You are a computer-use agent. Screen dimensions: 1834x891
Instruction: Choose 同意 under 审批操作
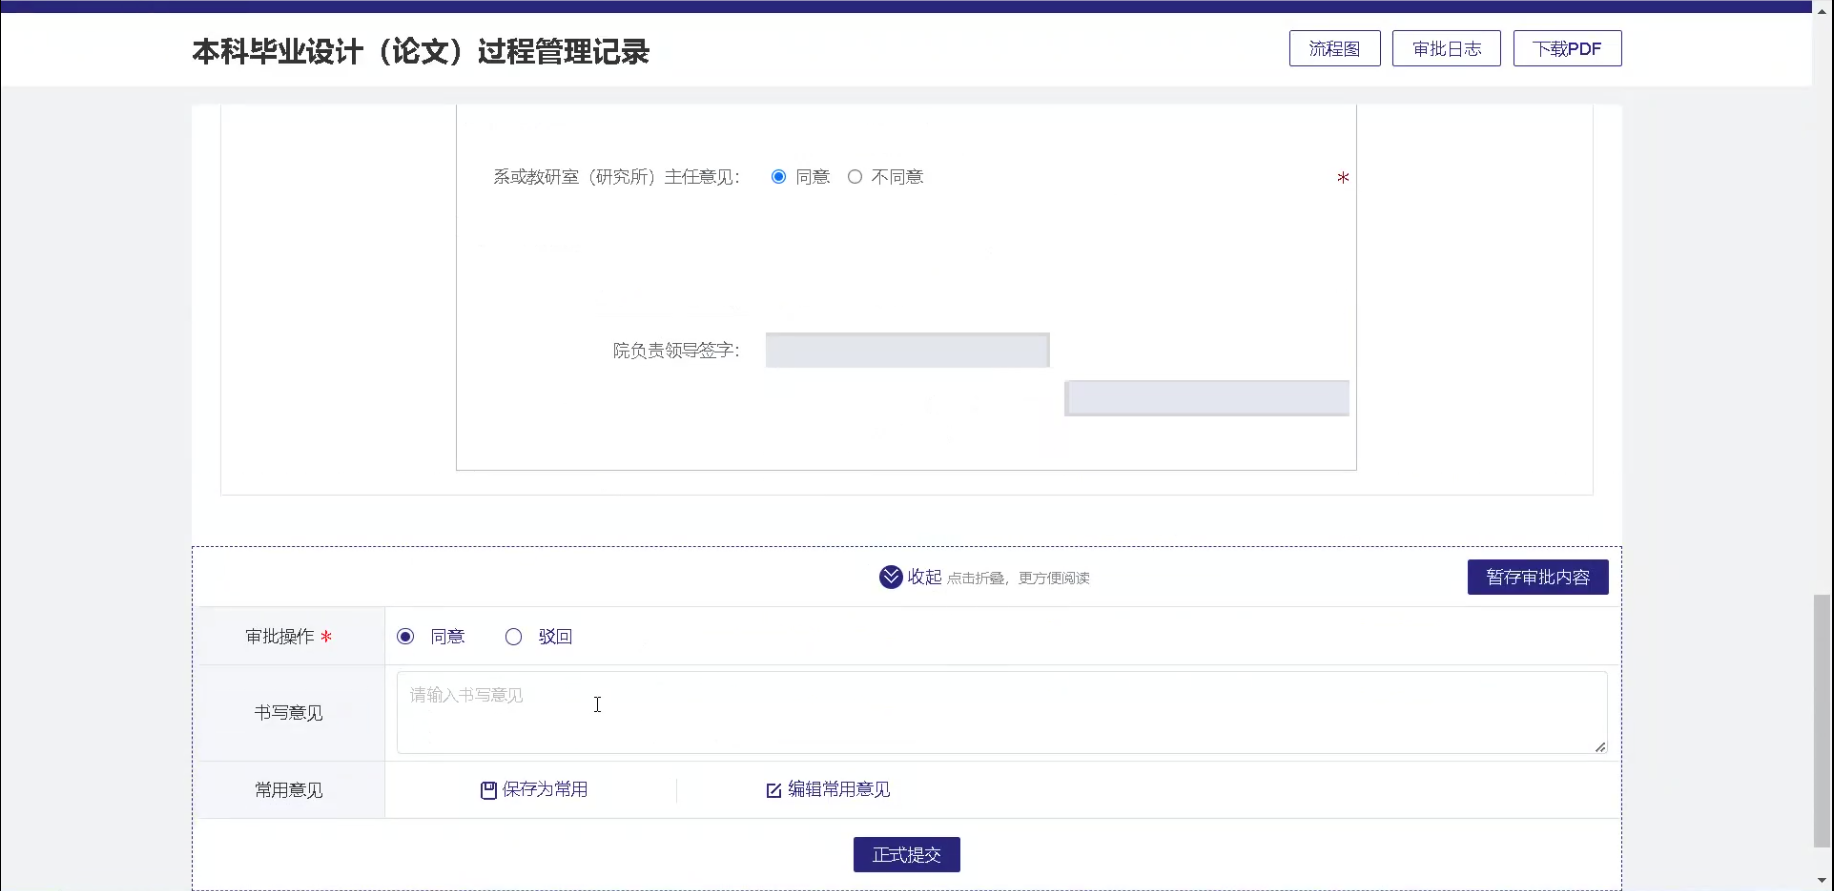click(405, 637)
